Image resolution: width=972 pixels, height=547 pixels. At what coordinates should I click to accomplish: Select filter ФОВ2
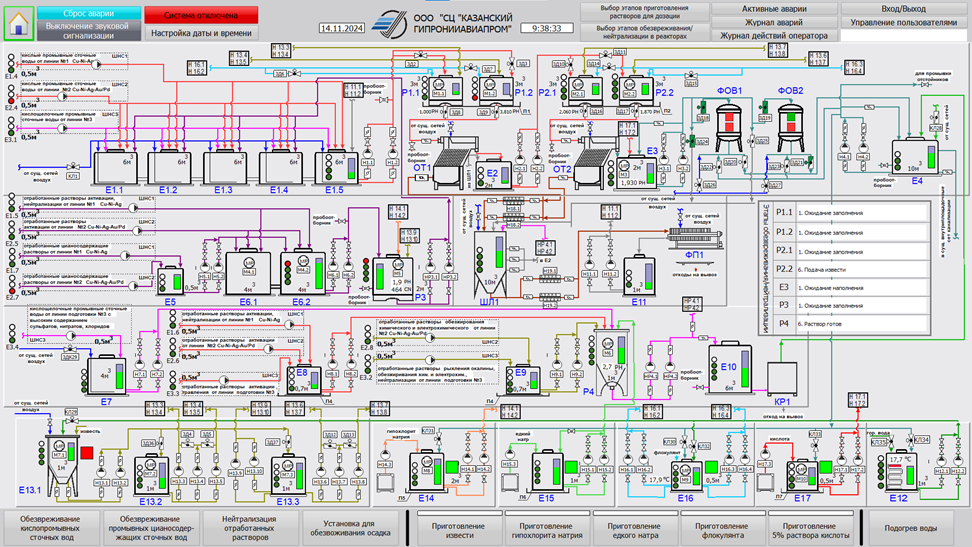pyautogui.click(x=791, y=128)
